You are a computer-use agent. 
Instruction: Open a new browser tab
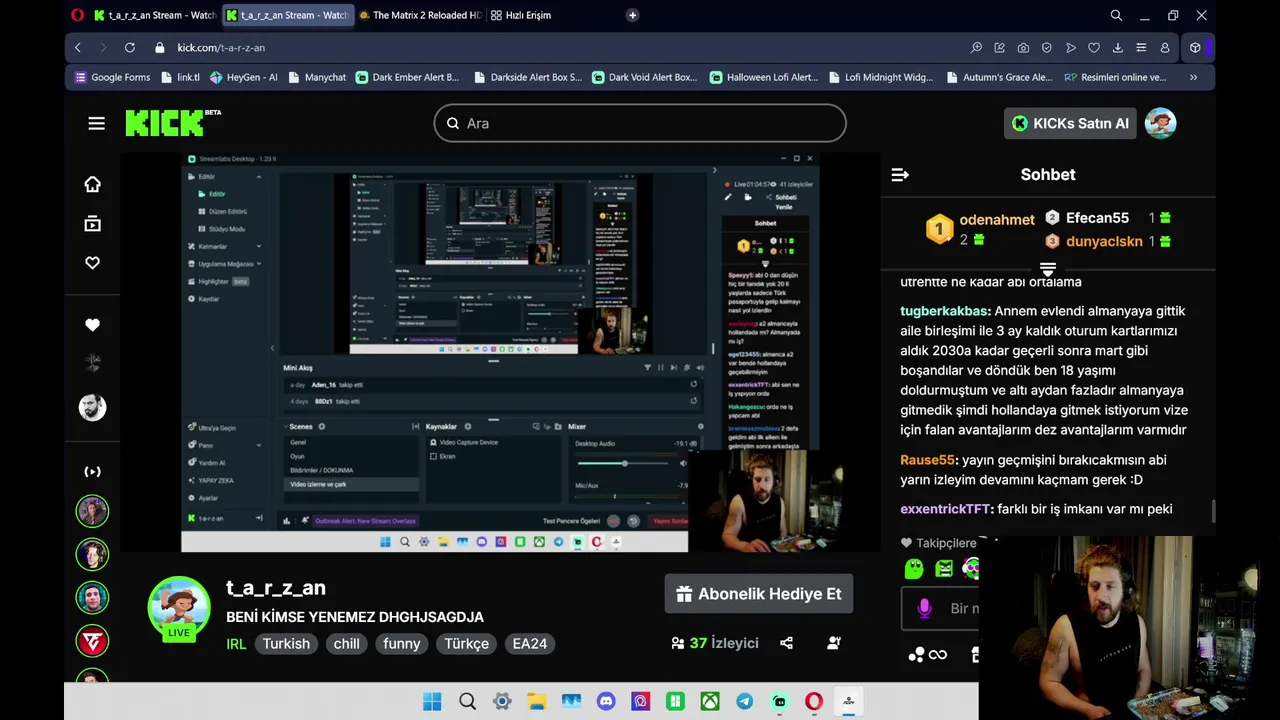(x=632, y=15)
